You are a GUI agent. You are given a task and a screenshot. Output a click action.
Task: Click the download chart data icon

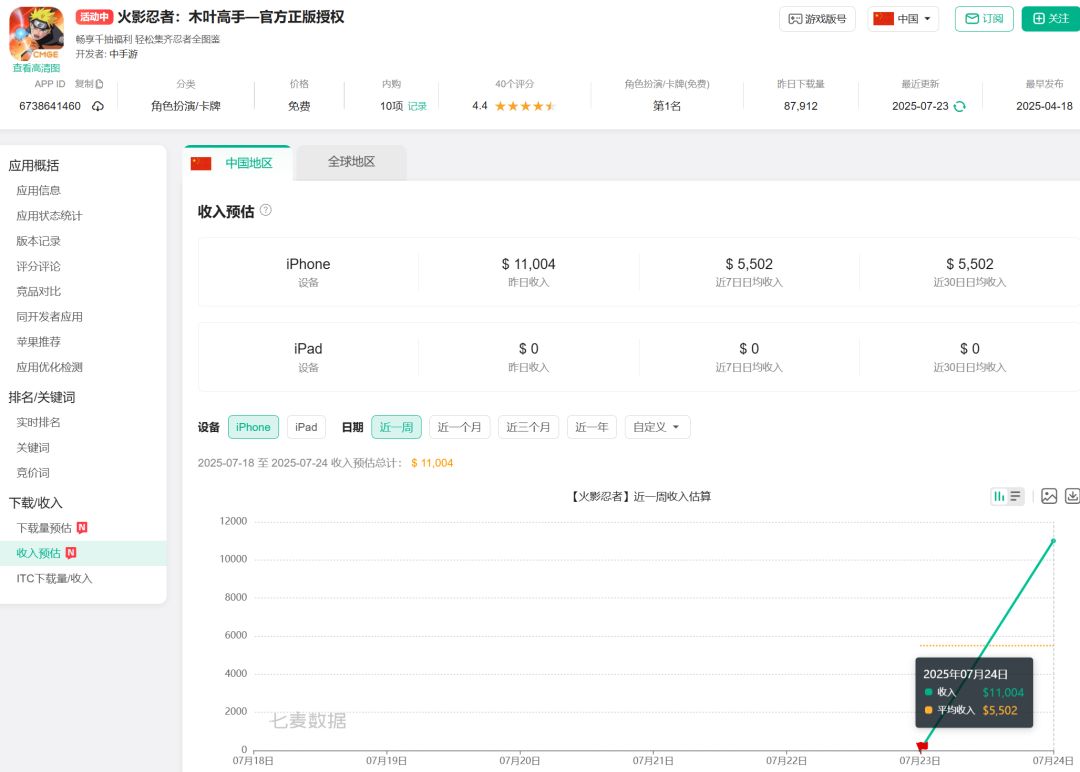(x=1072, y=496)
